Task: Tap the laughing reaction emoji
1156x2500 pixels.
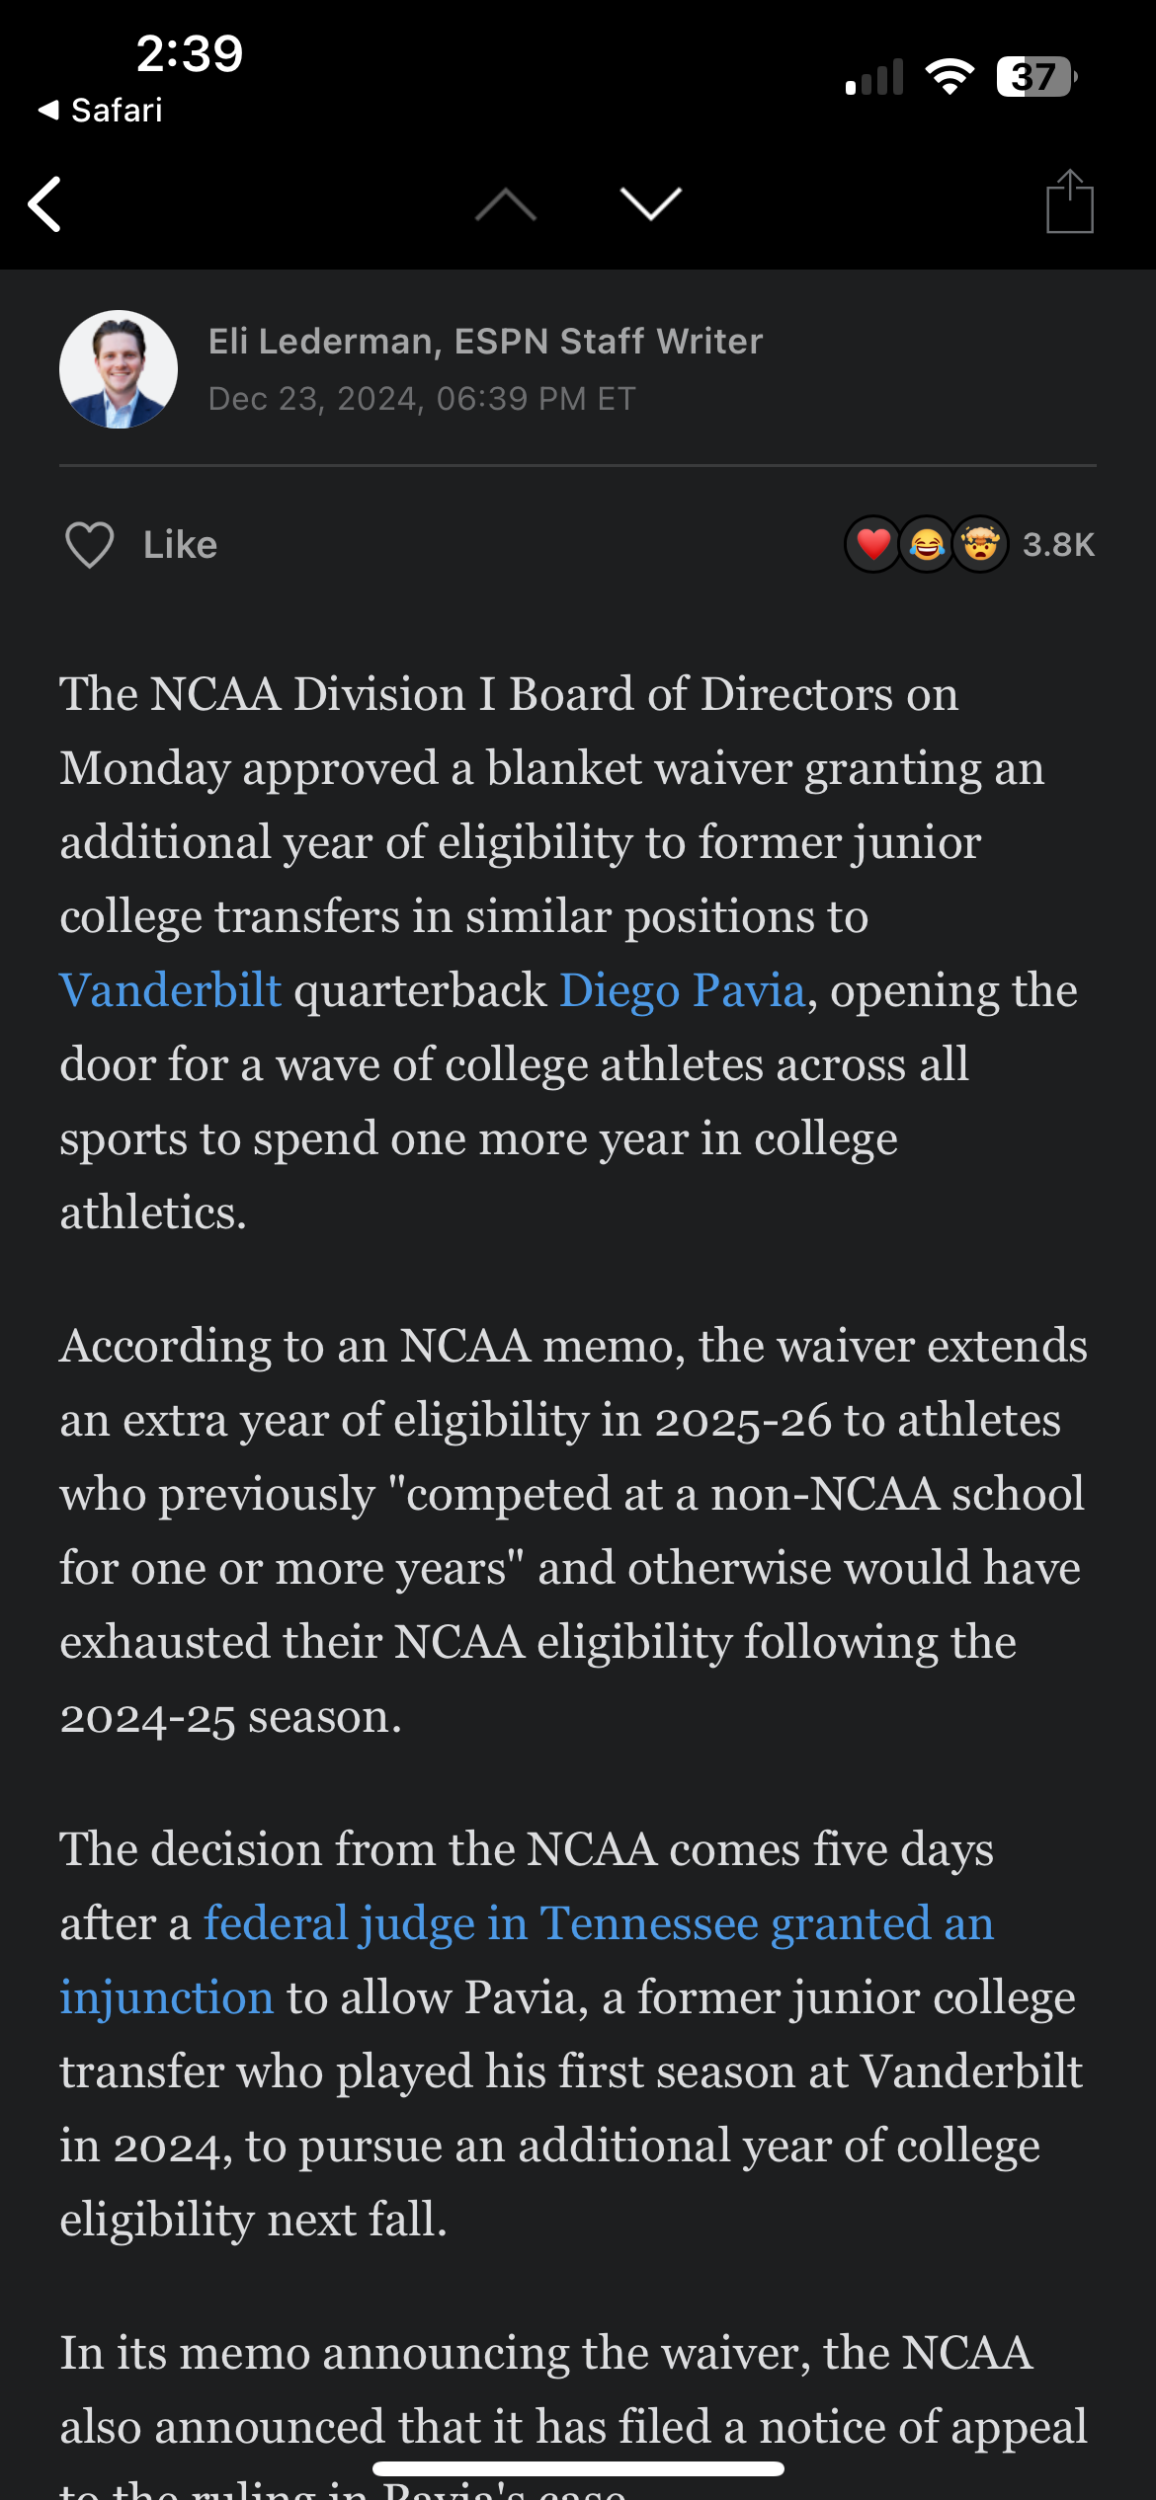Action: coord(927,545)
